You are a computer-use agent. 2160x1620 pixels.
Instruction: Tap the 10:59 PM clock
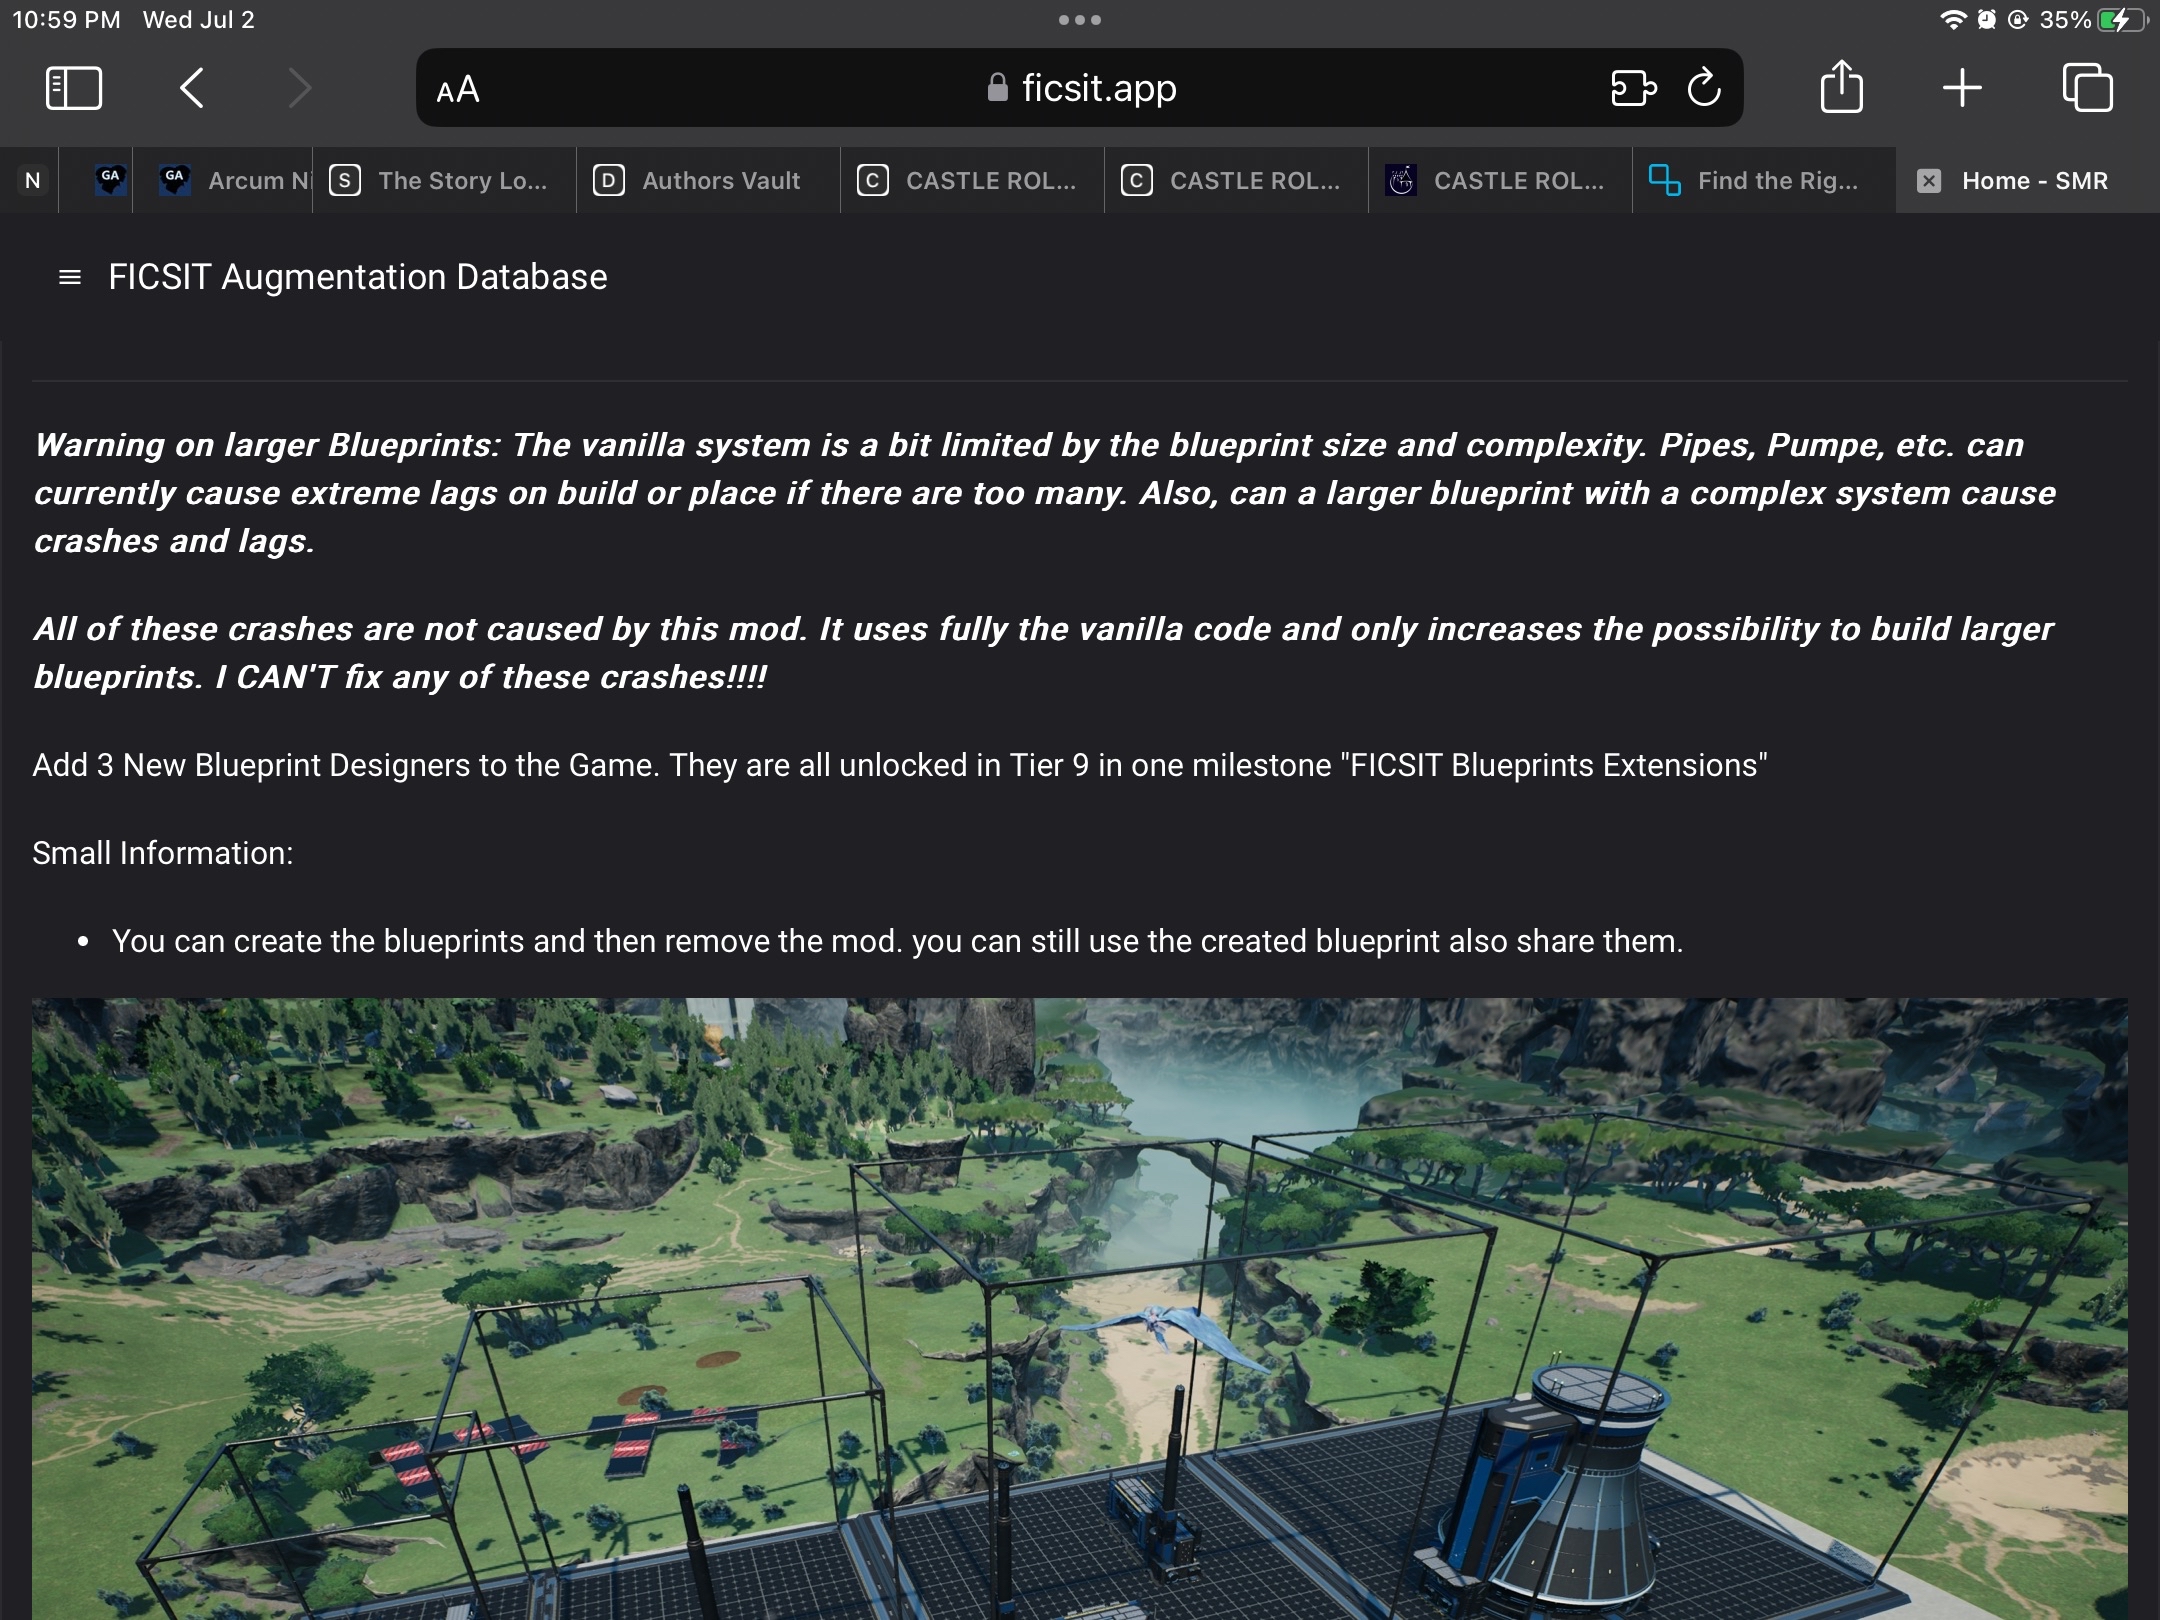66,20
